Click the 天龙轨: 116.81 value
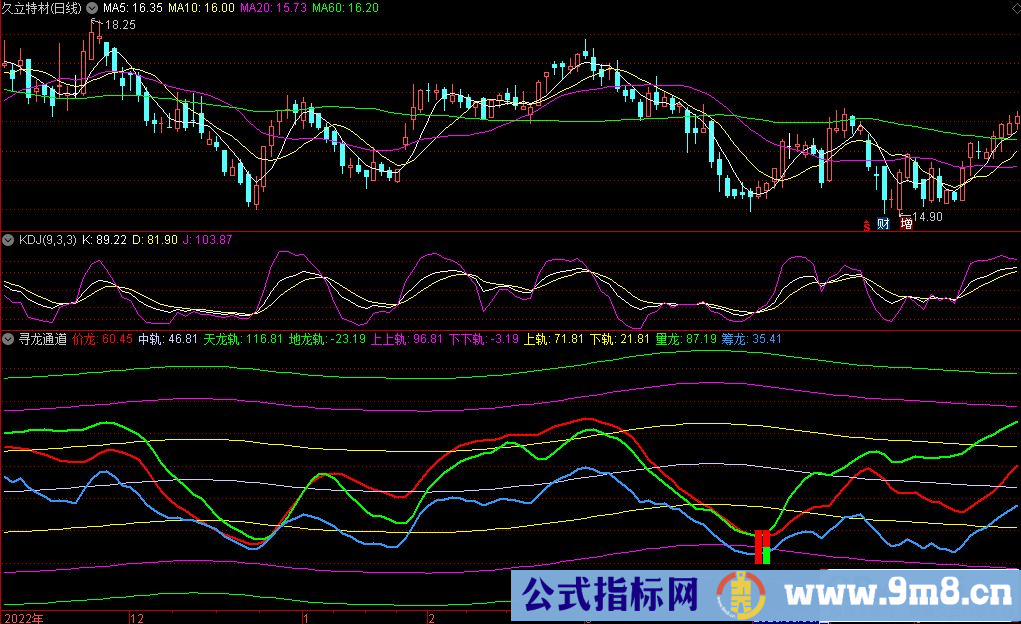The height and width of the screenshot is (624, 1021). click(x=243, y=339)
